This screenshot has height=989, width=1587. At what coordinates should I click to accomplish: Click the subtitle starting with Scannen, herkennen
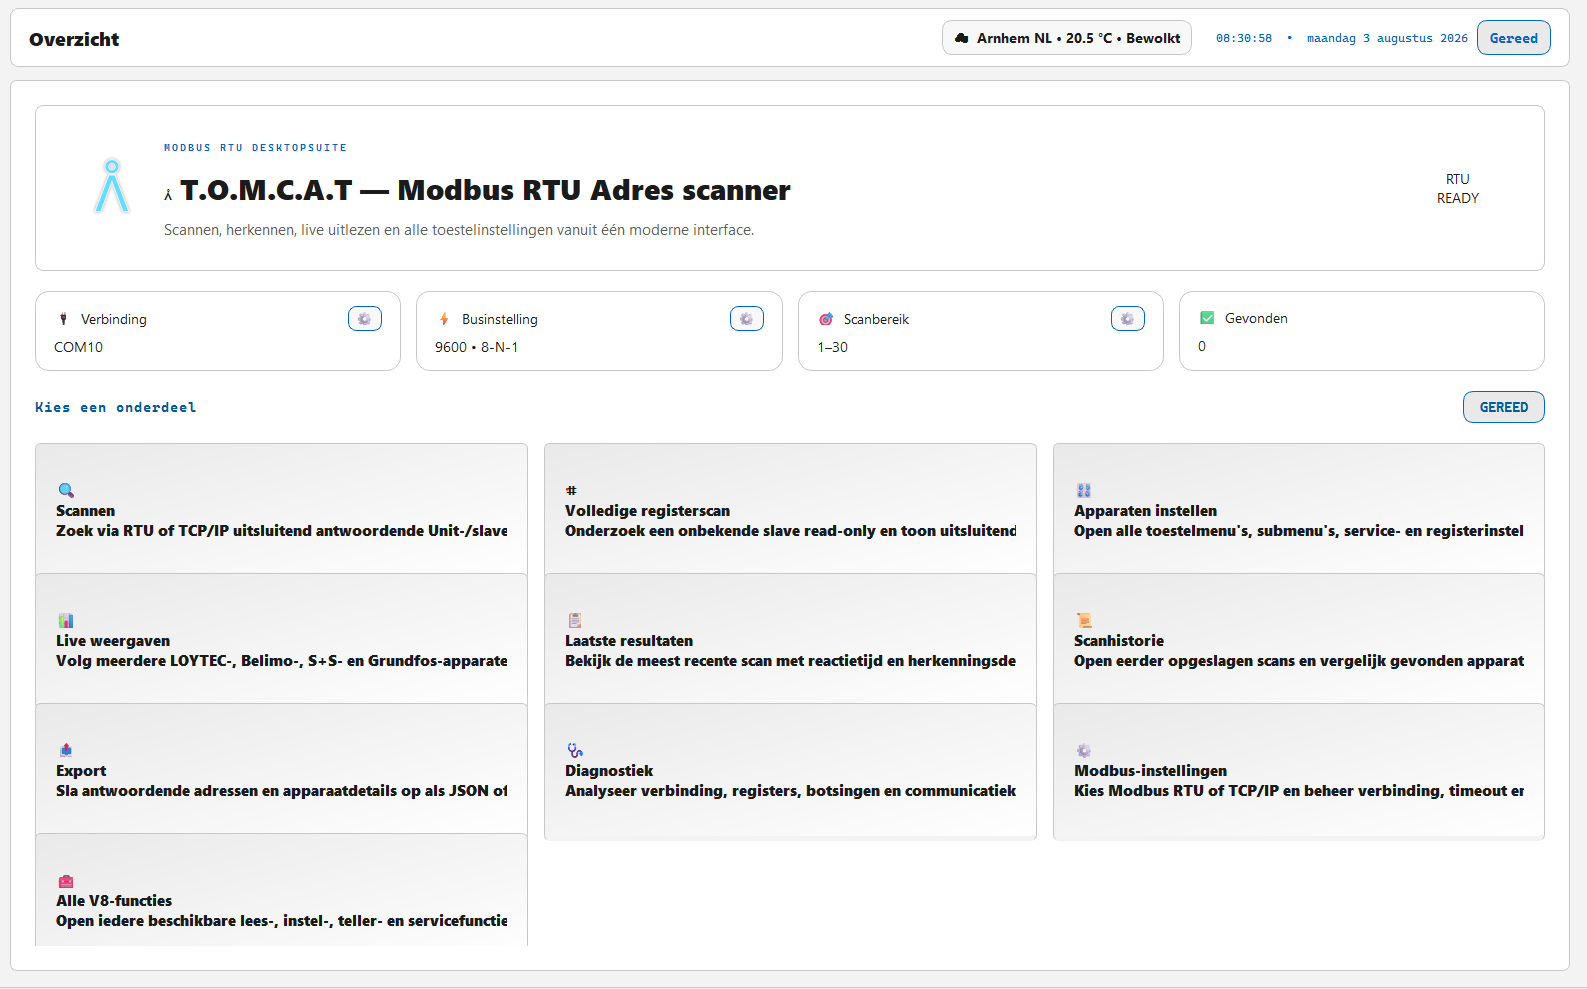(x=459, y=230)
